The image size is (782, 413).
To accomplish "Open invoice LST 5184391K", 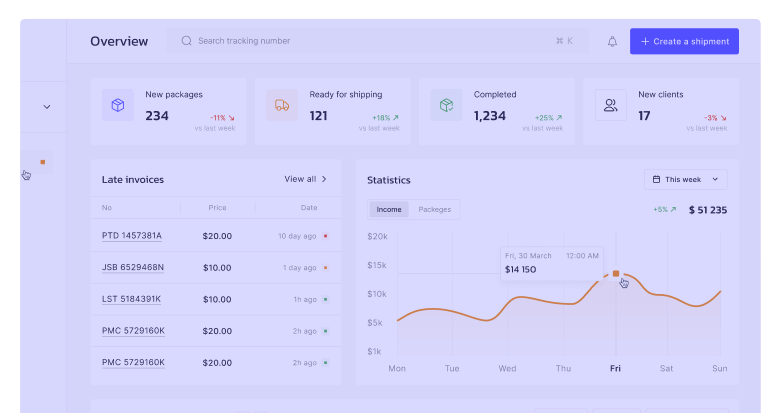I will [131, 299].
